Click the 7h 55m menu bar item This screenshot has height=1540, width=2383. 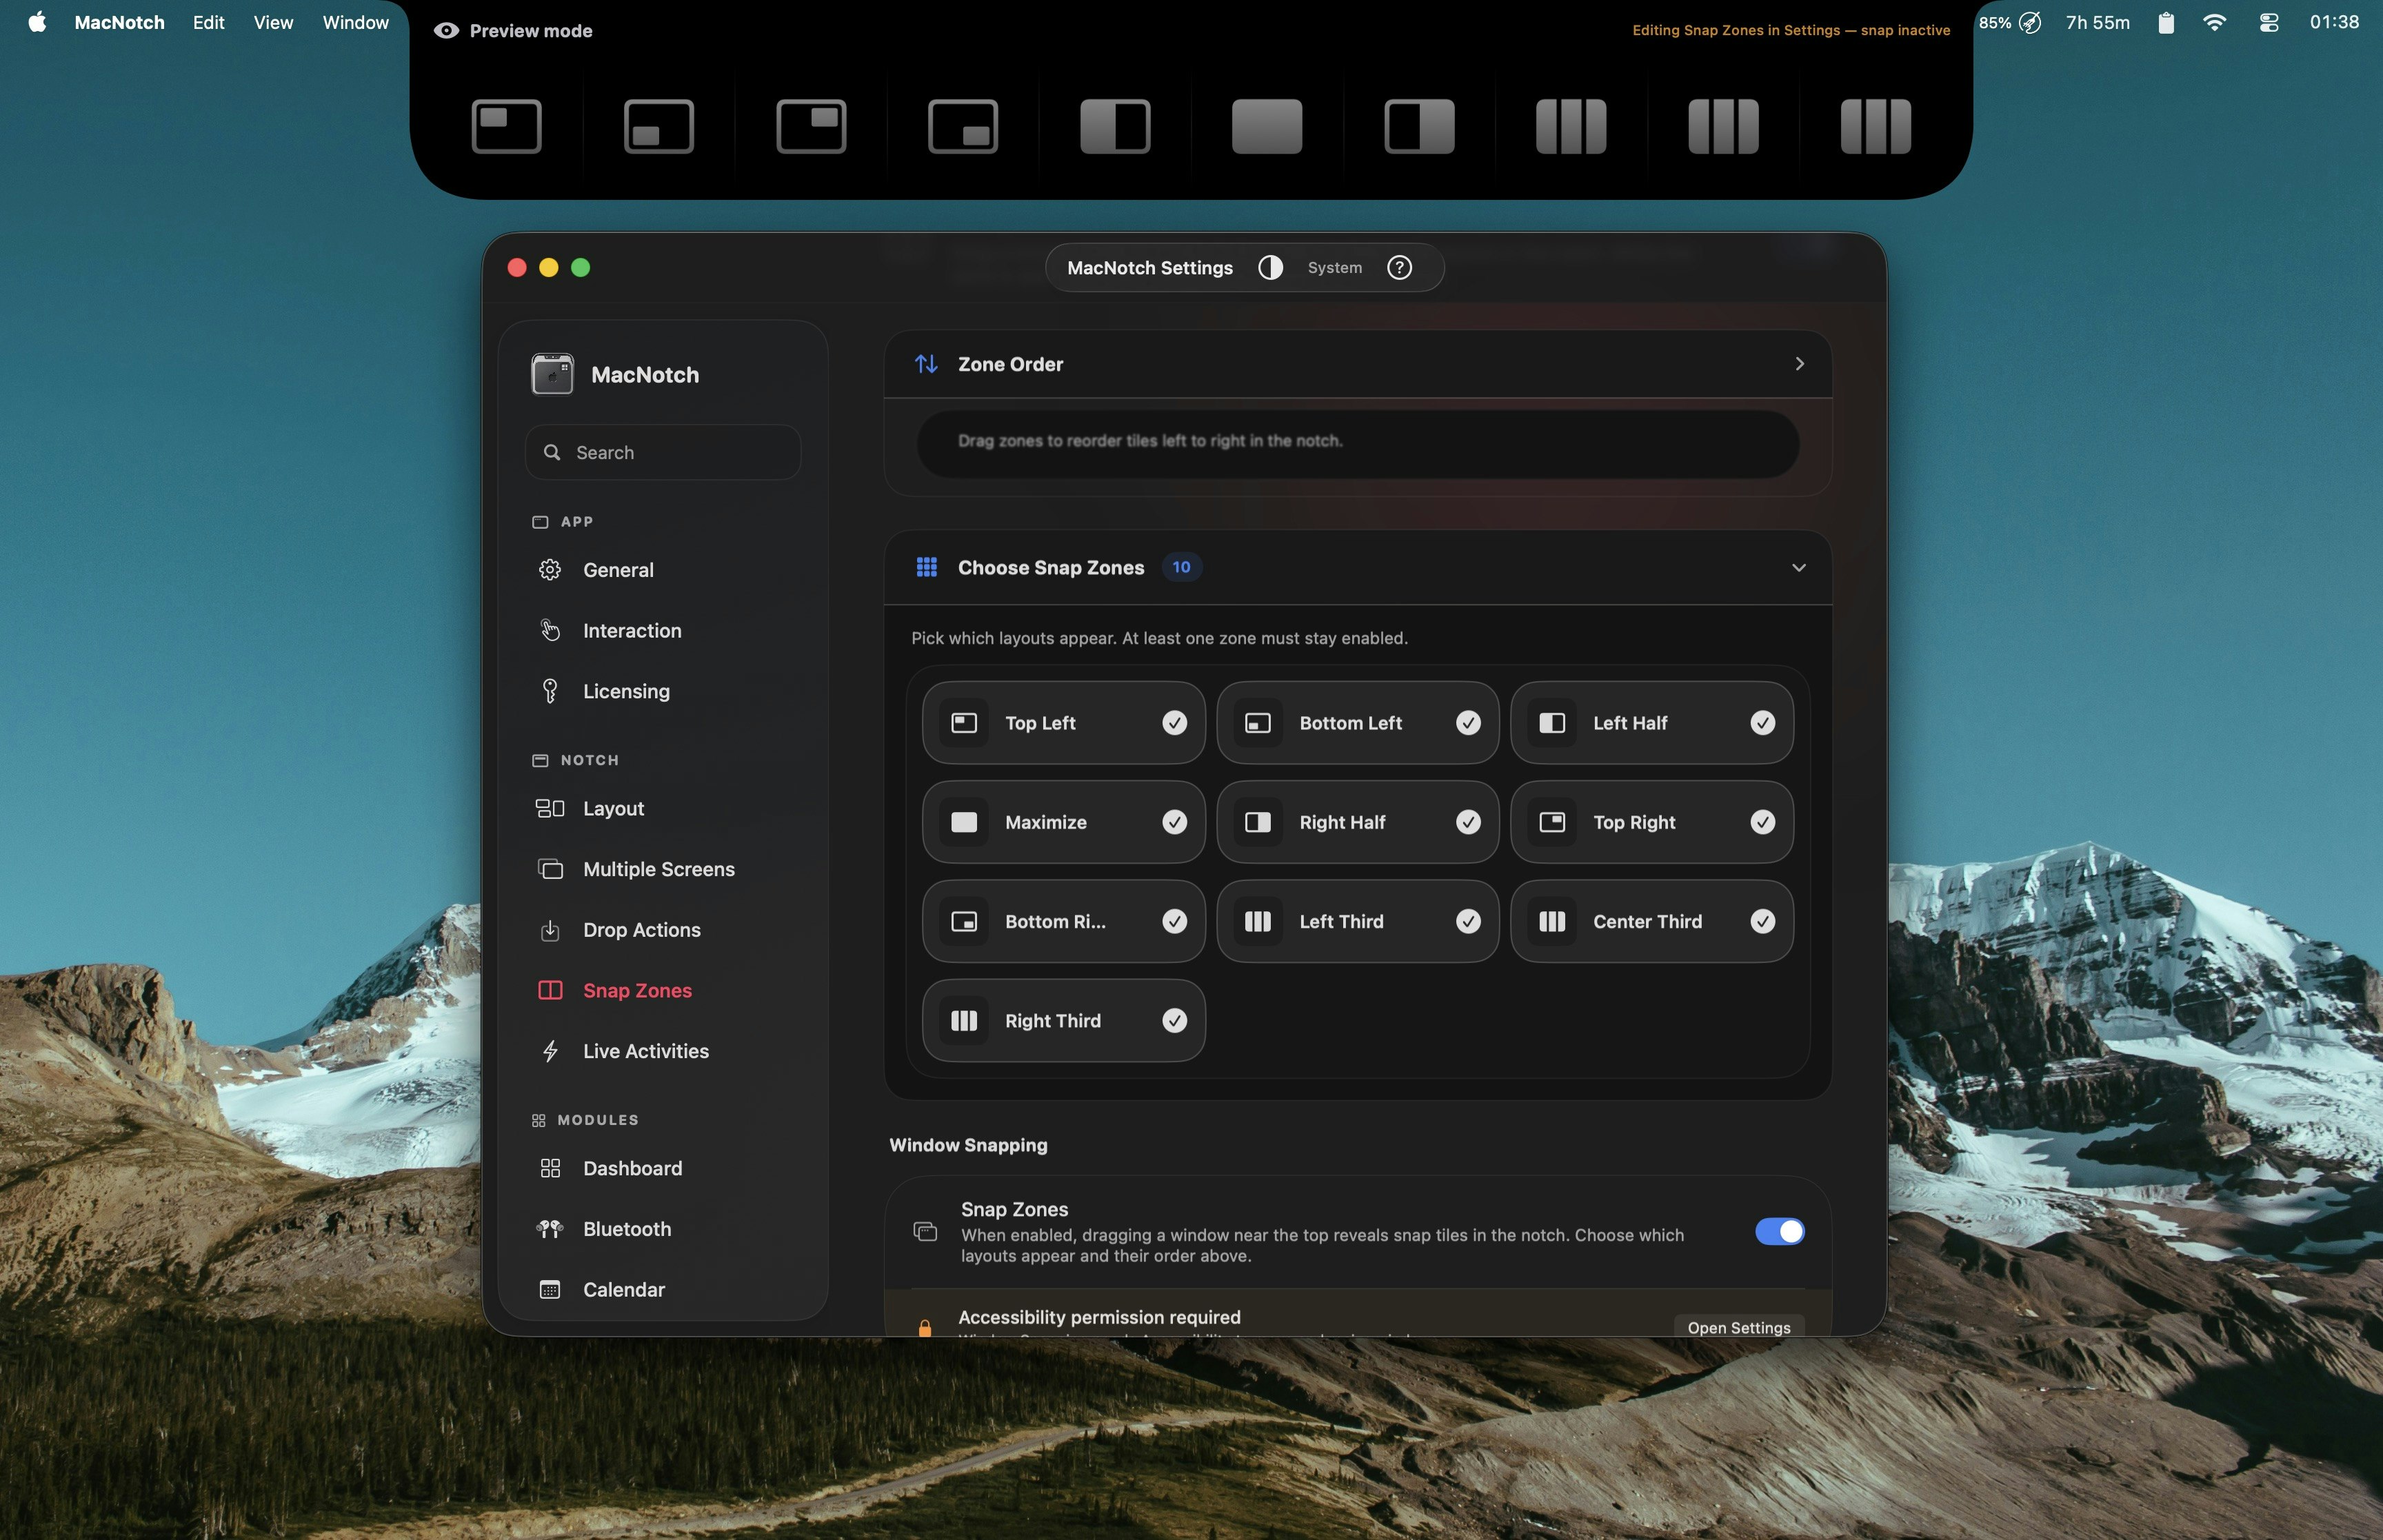[2097, 22]
